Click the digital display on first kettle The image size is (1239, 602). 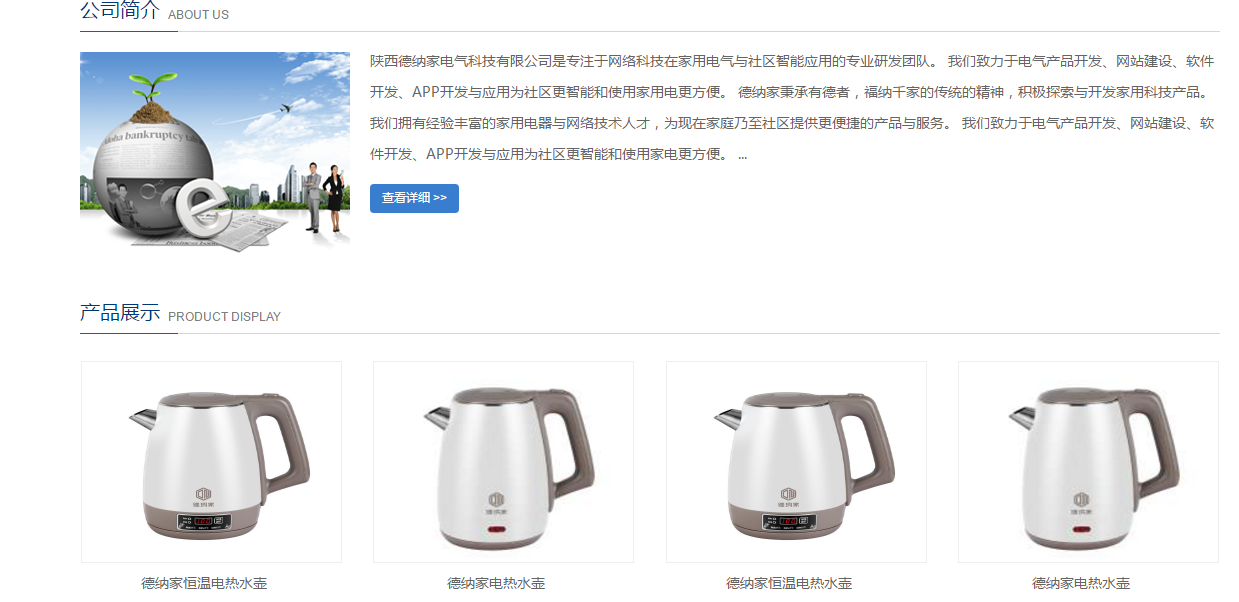(x=205, y=522)
